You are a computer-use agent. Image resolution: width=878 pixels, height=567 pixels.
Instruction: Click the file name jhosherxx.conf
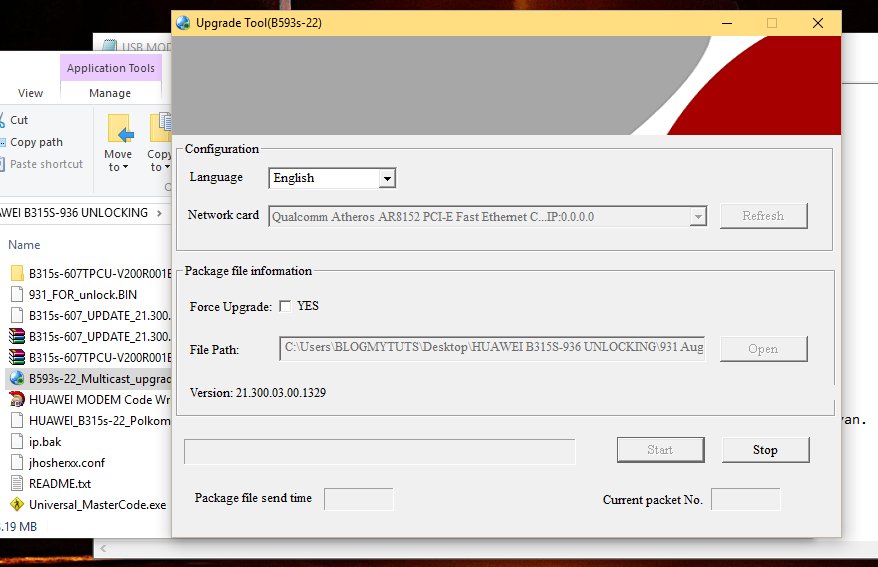(x=67, y=463)
